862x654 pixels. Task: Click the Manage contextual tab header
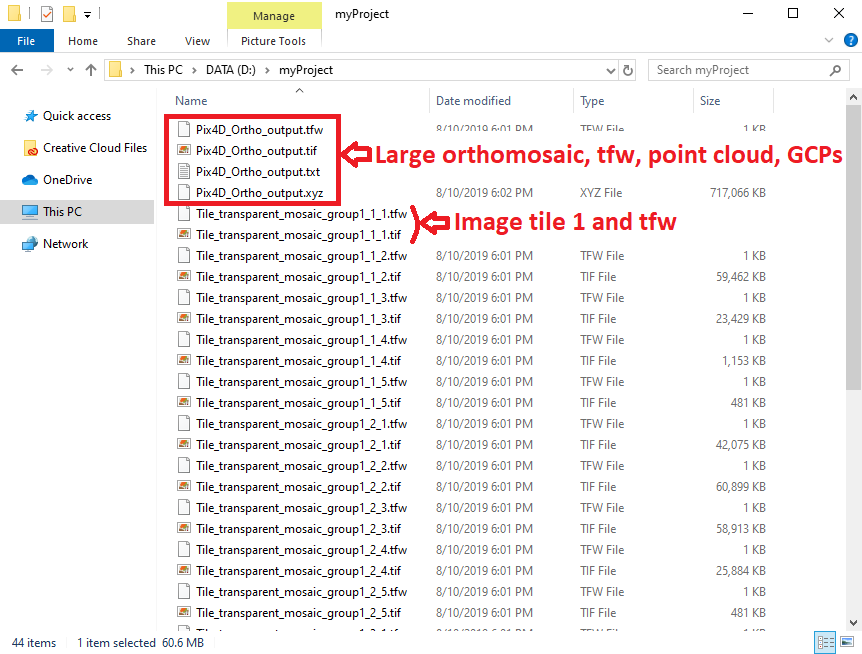(x=274, y=16)
